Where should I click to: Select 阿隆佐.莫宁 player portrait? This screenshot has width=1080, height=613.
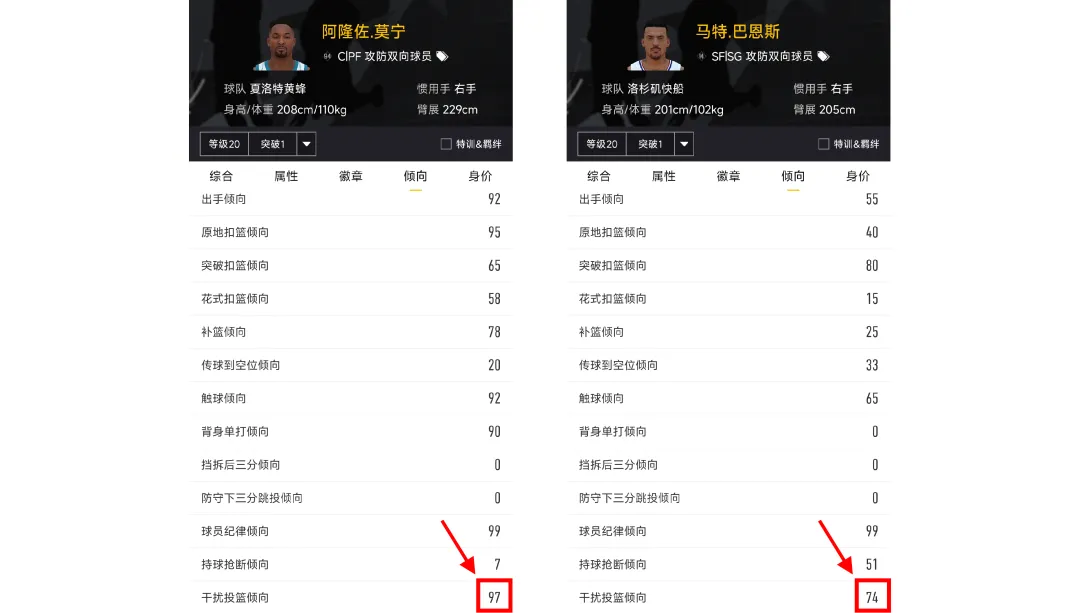tap(281, 46)
